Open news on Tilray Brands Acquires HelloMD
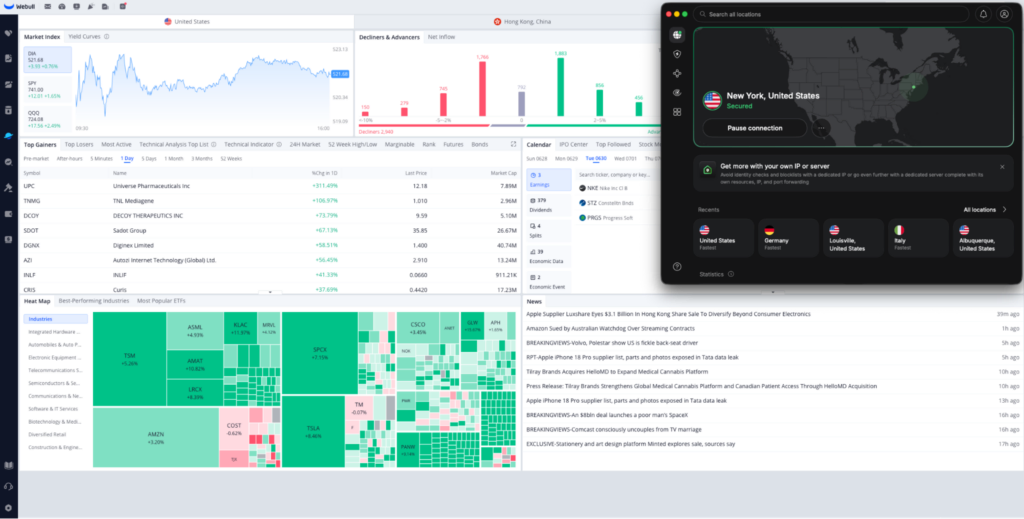This screenshot has width=1024, height=519. (x=617, y=371)
